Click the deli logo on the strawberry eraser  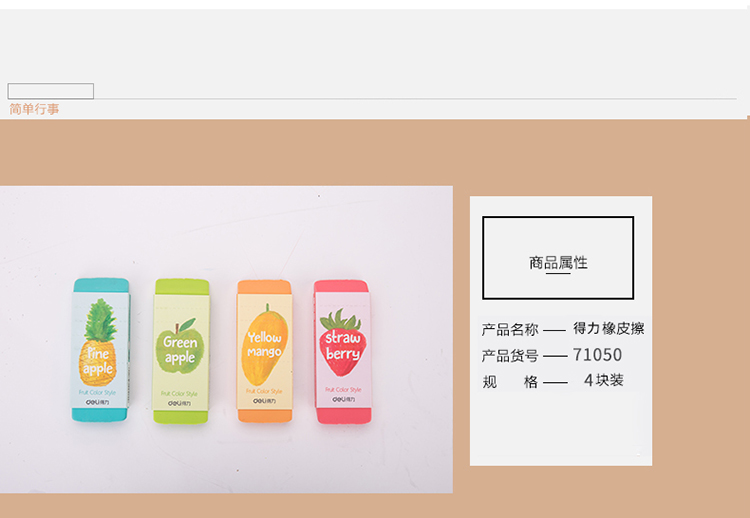pyautogui.click(x=343, y=399)
